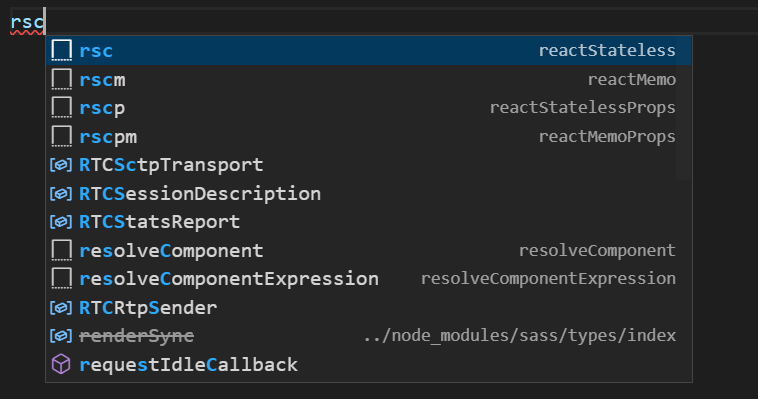This screenshot has height=399, width=758.
Task: Select the rsc reactStateless suggestion
Action: coord(369,50)
